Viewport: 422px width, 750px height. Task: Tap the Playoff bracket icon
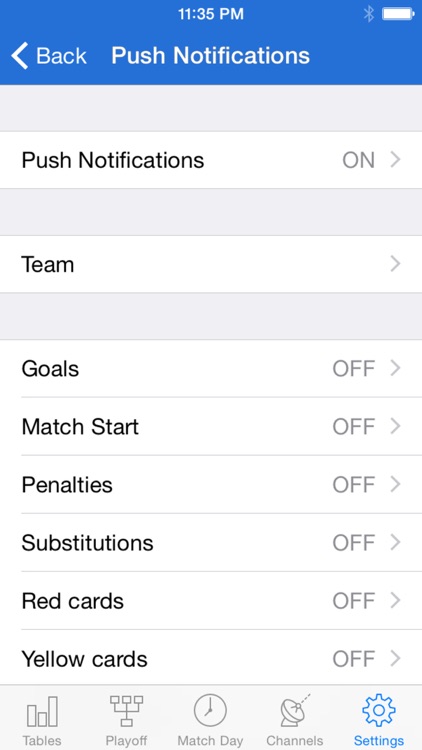tap(126, 711)
